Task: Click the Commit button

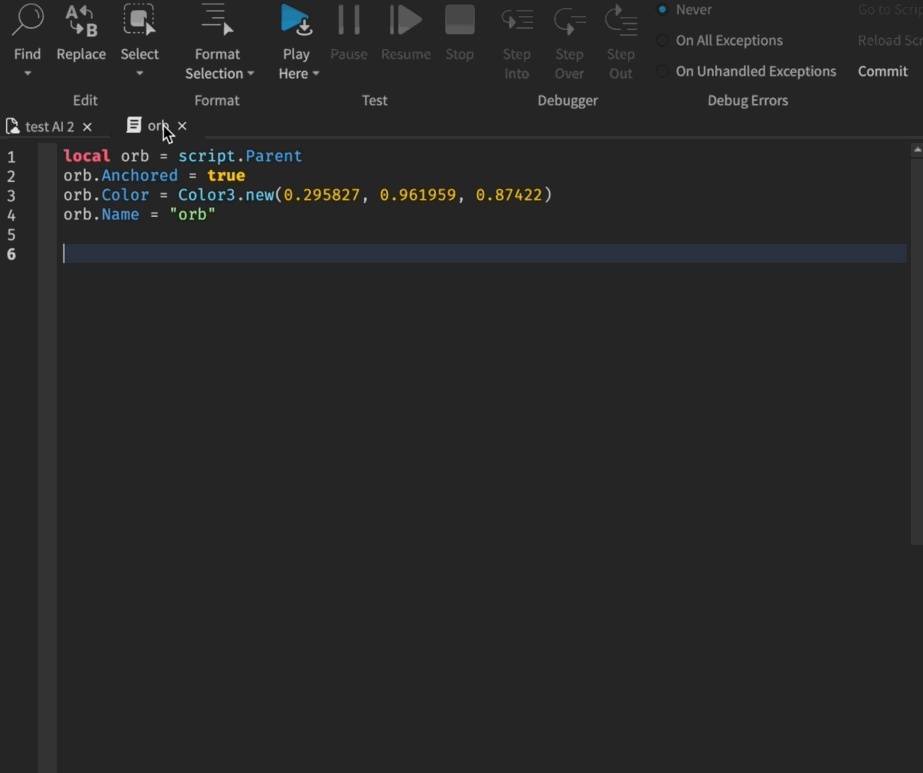Action: click(x=882, y=72)
